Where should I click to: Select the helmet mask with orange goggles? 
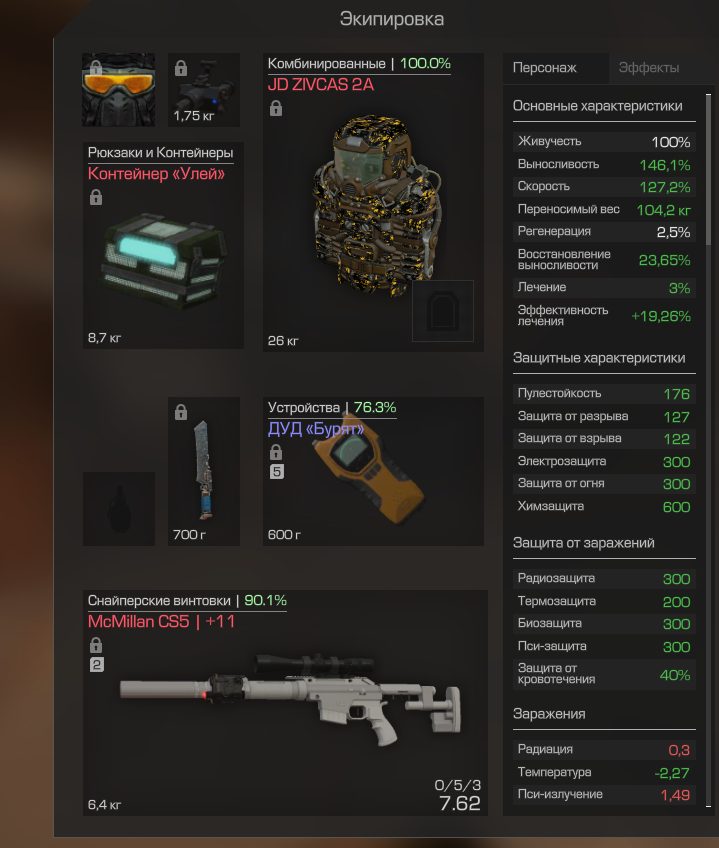click(118, 90)
